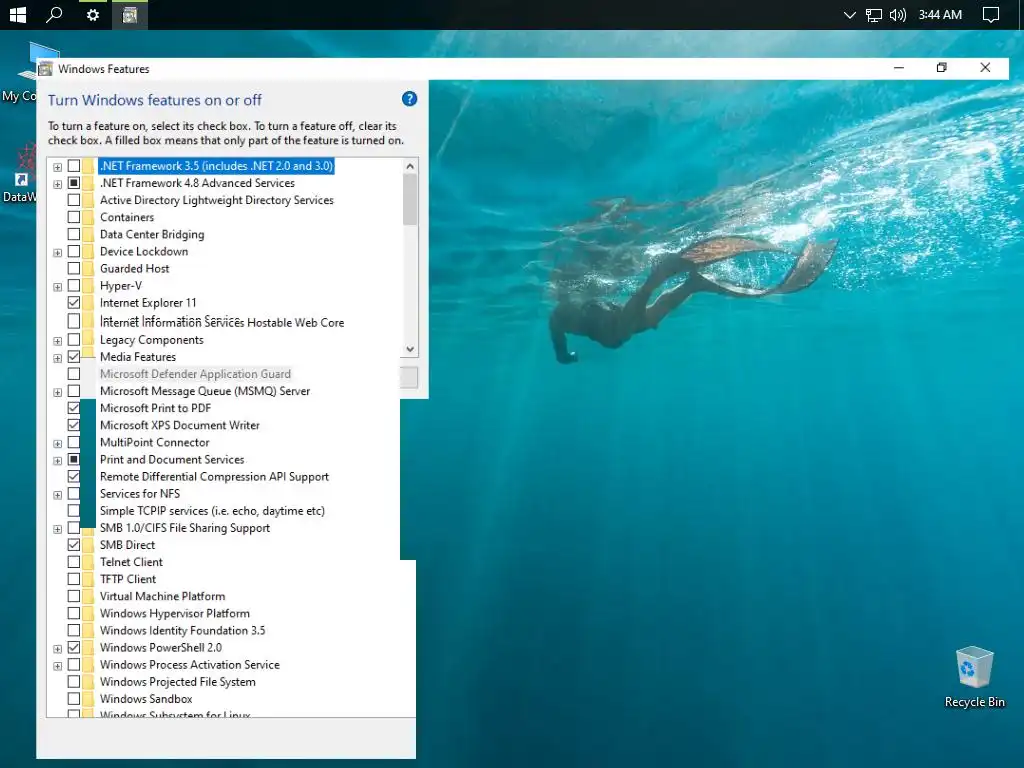Select Simple TCPIP services row
The height and width of the screenshot is (768, 1024).
[x=212, y=511]
